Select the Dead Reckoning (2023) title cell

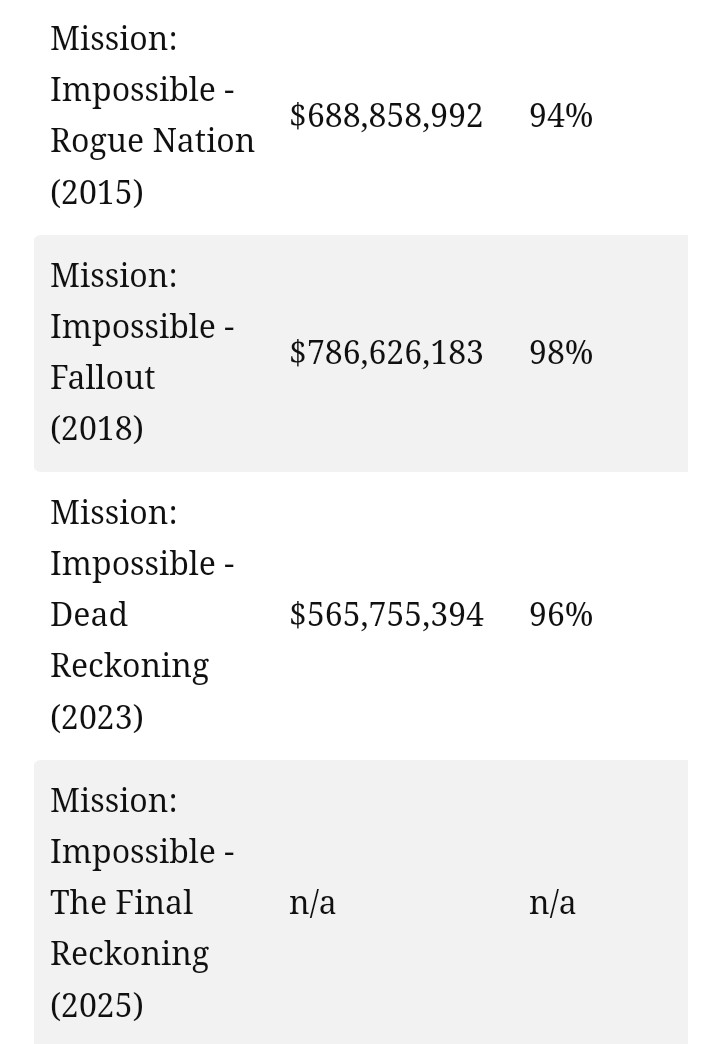pyautogui.click(x=143, y=615)
